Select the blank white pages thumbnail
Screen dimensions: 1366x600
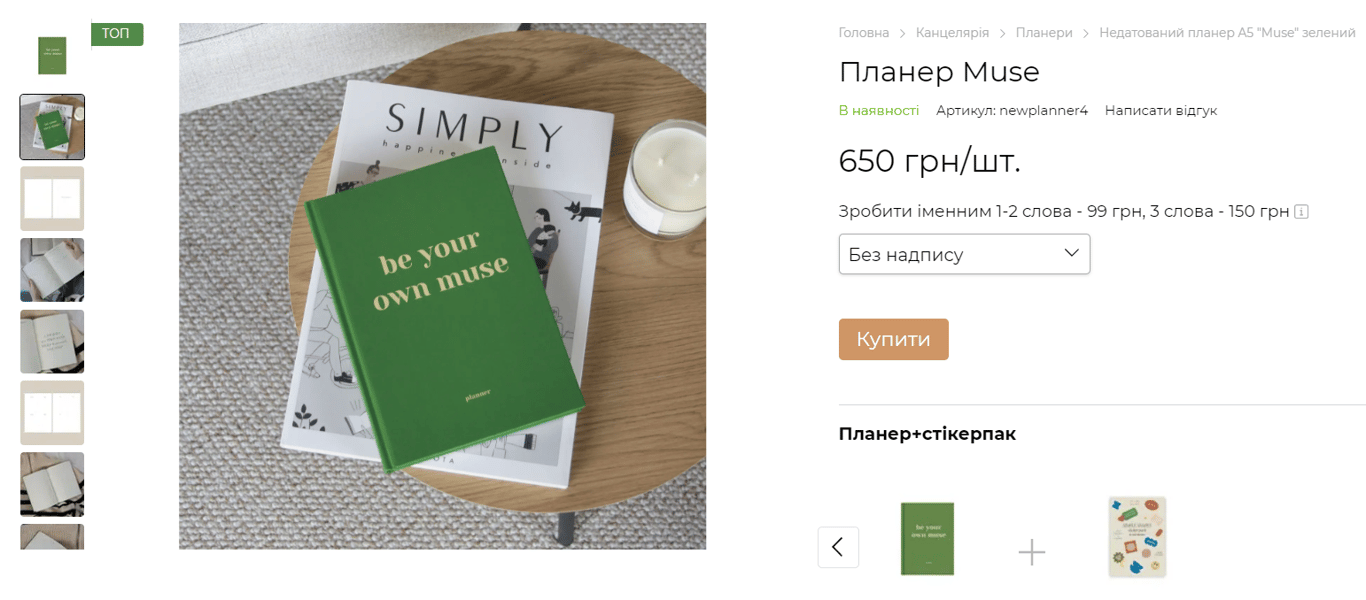(x=52, y=198)
